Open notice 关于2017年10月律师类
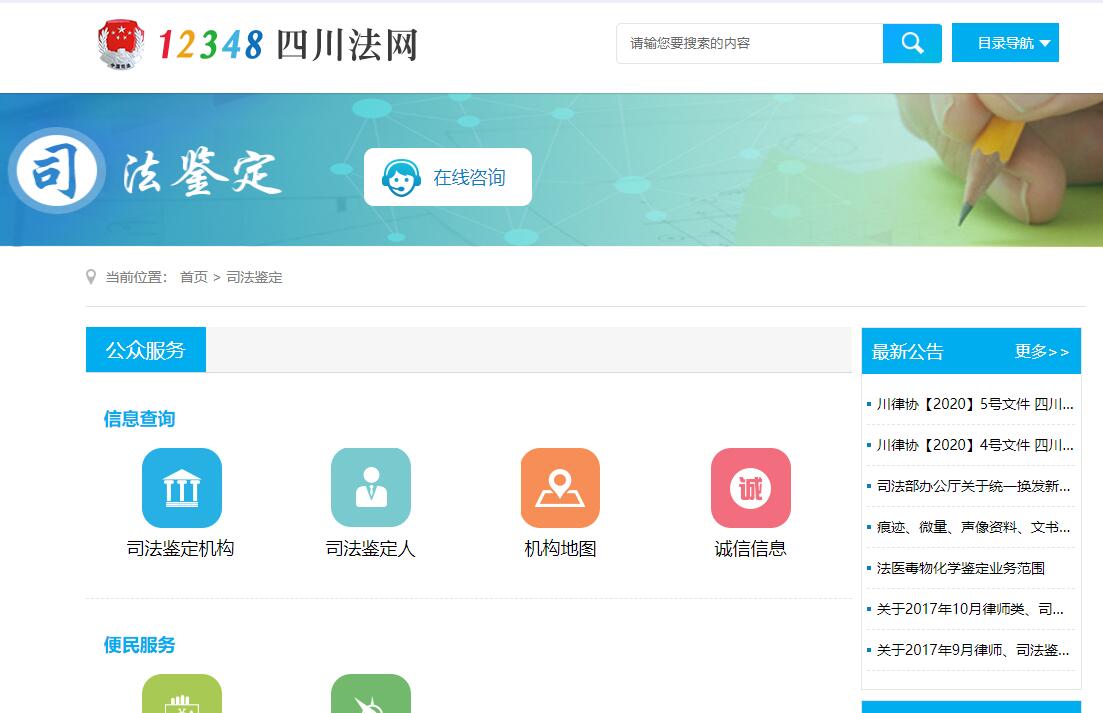This screenshot has width=1103, height=713. (970, 609)
